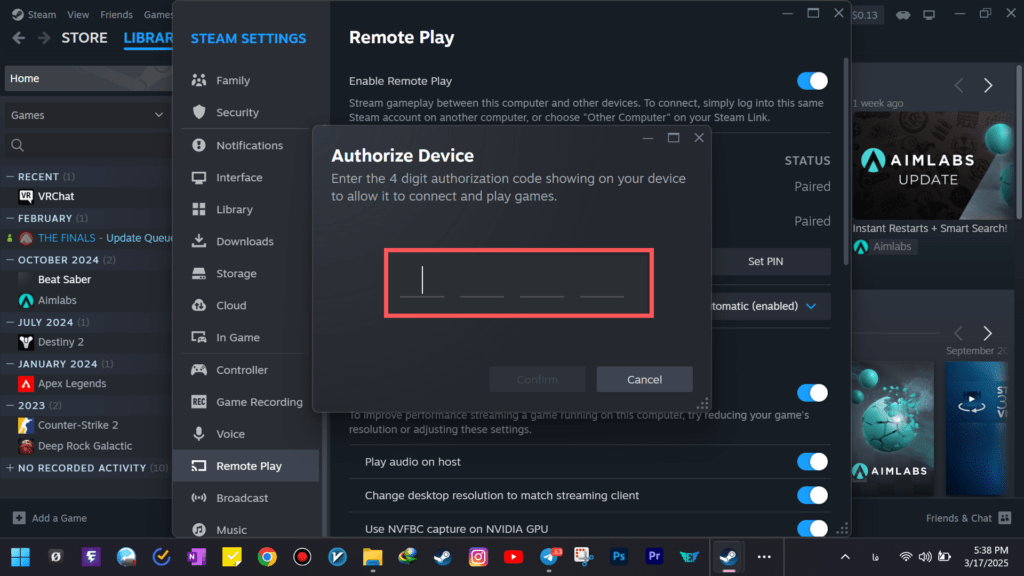Open the View menu

click(x=78, y=15)
